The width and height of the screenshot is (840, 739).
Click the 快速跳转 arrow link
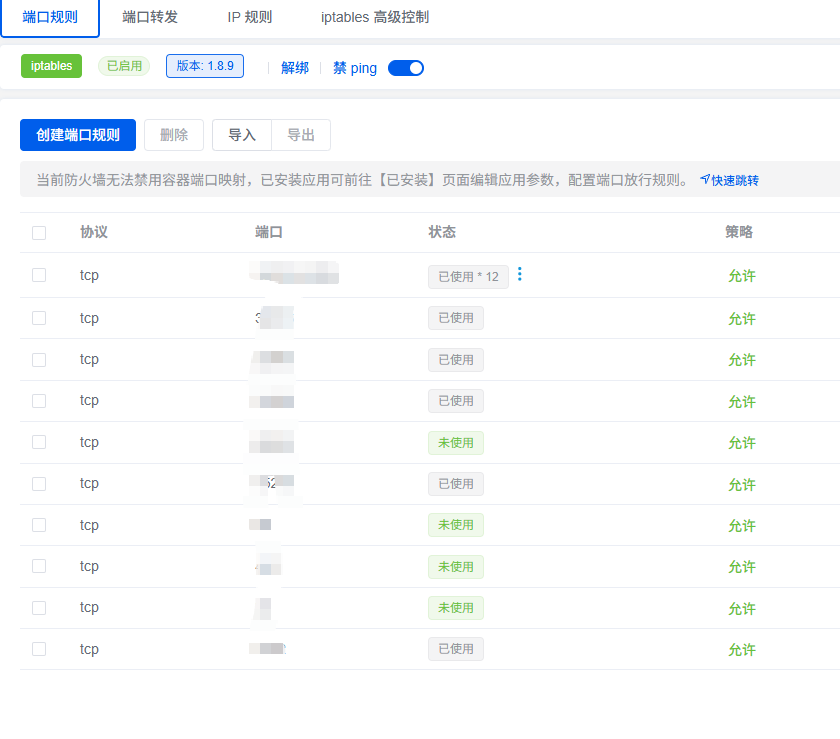pyautogui.click(x=729, y=181)
